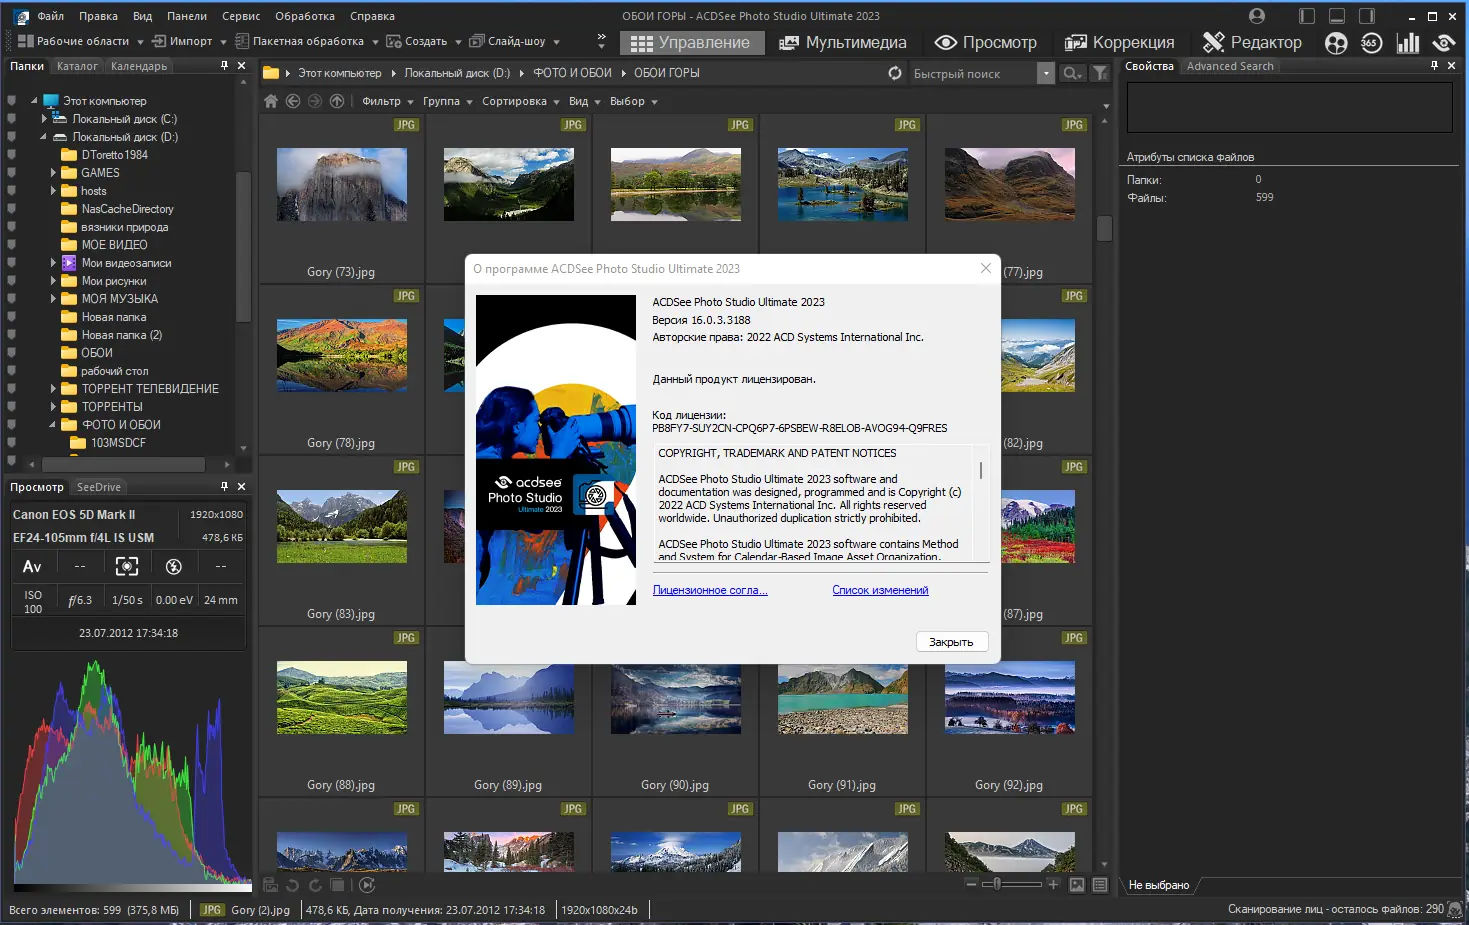
Task: Open the Группа dropdown
Action: point(447,101)
